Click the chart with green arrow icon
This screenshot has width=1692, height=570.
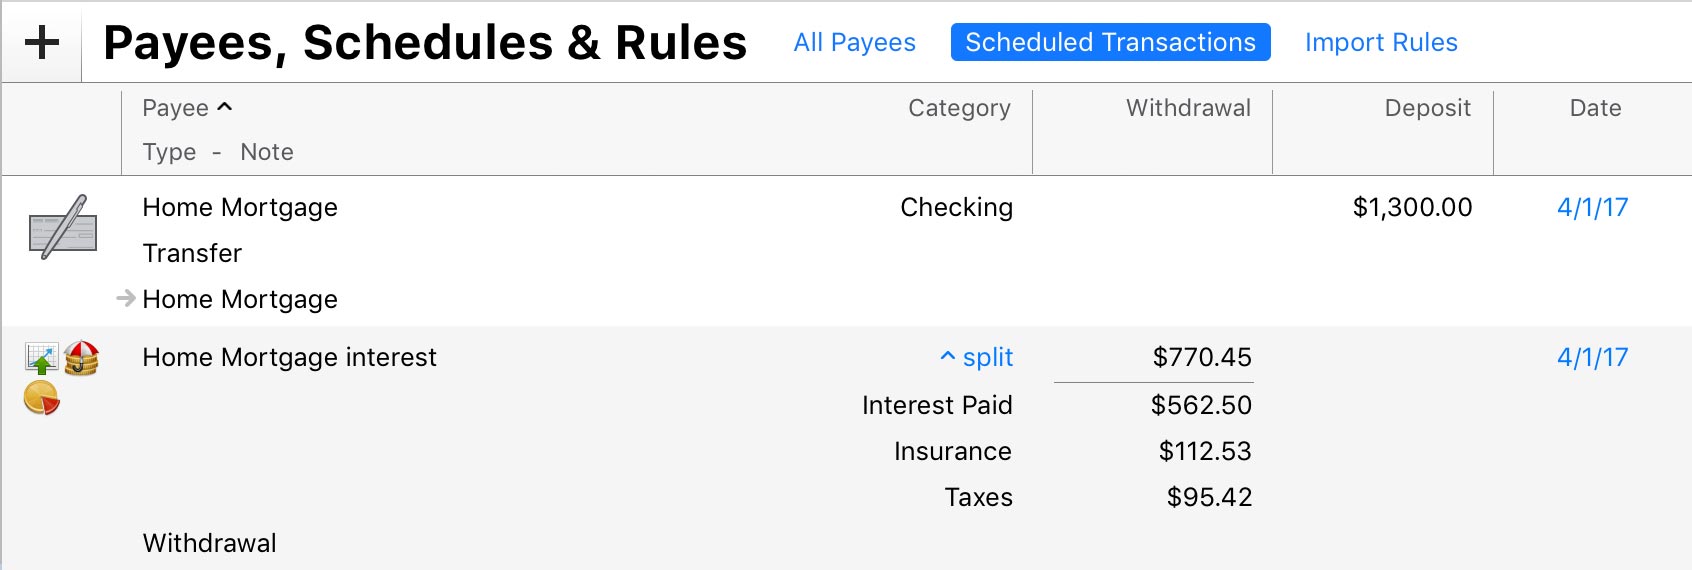[42, 358]
